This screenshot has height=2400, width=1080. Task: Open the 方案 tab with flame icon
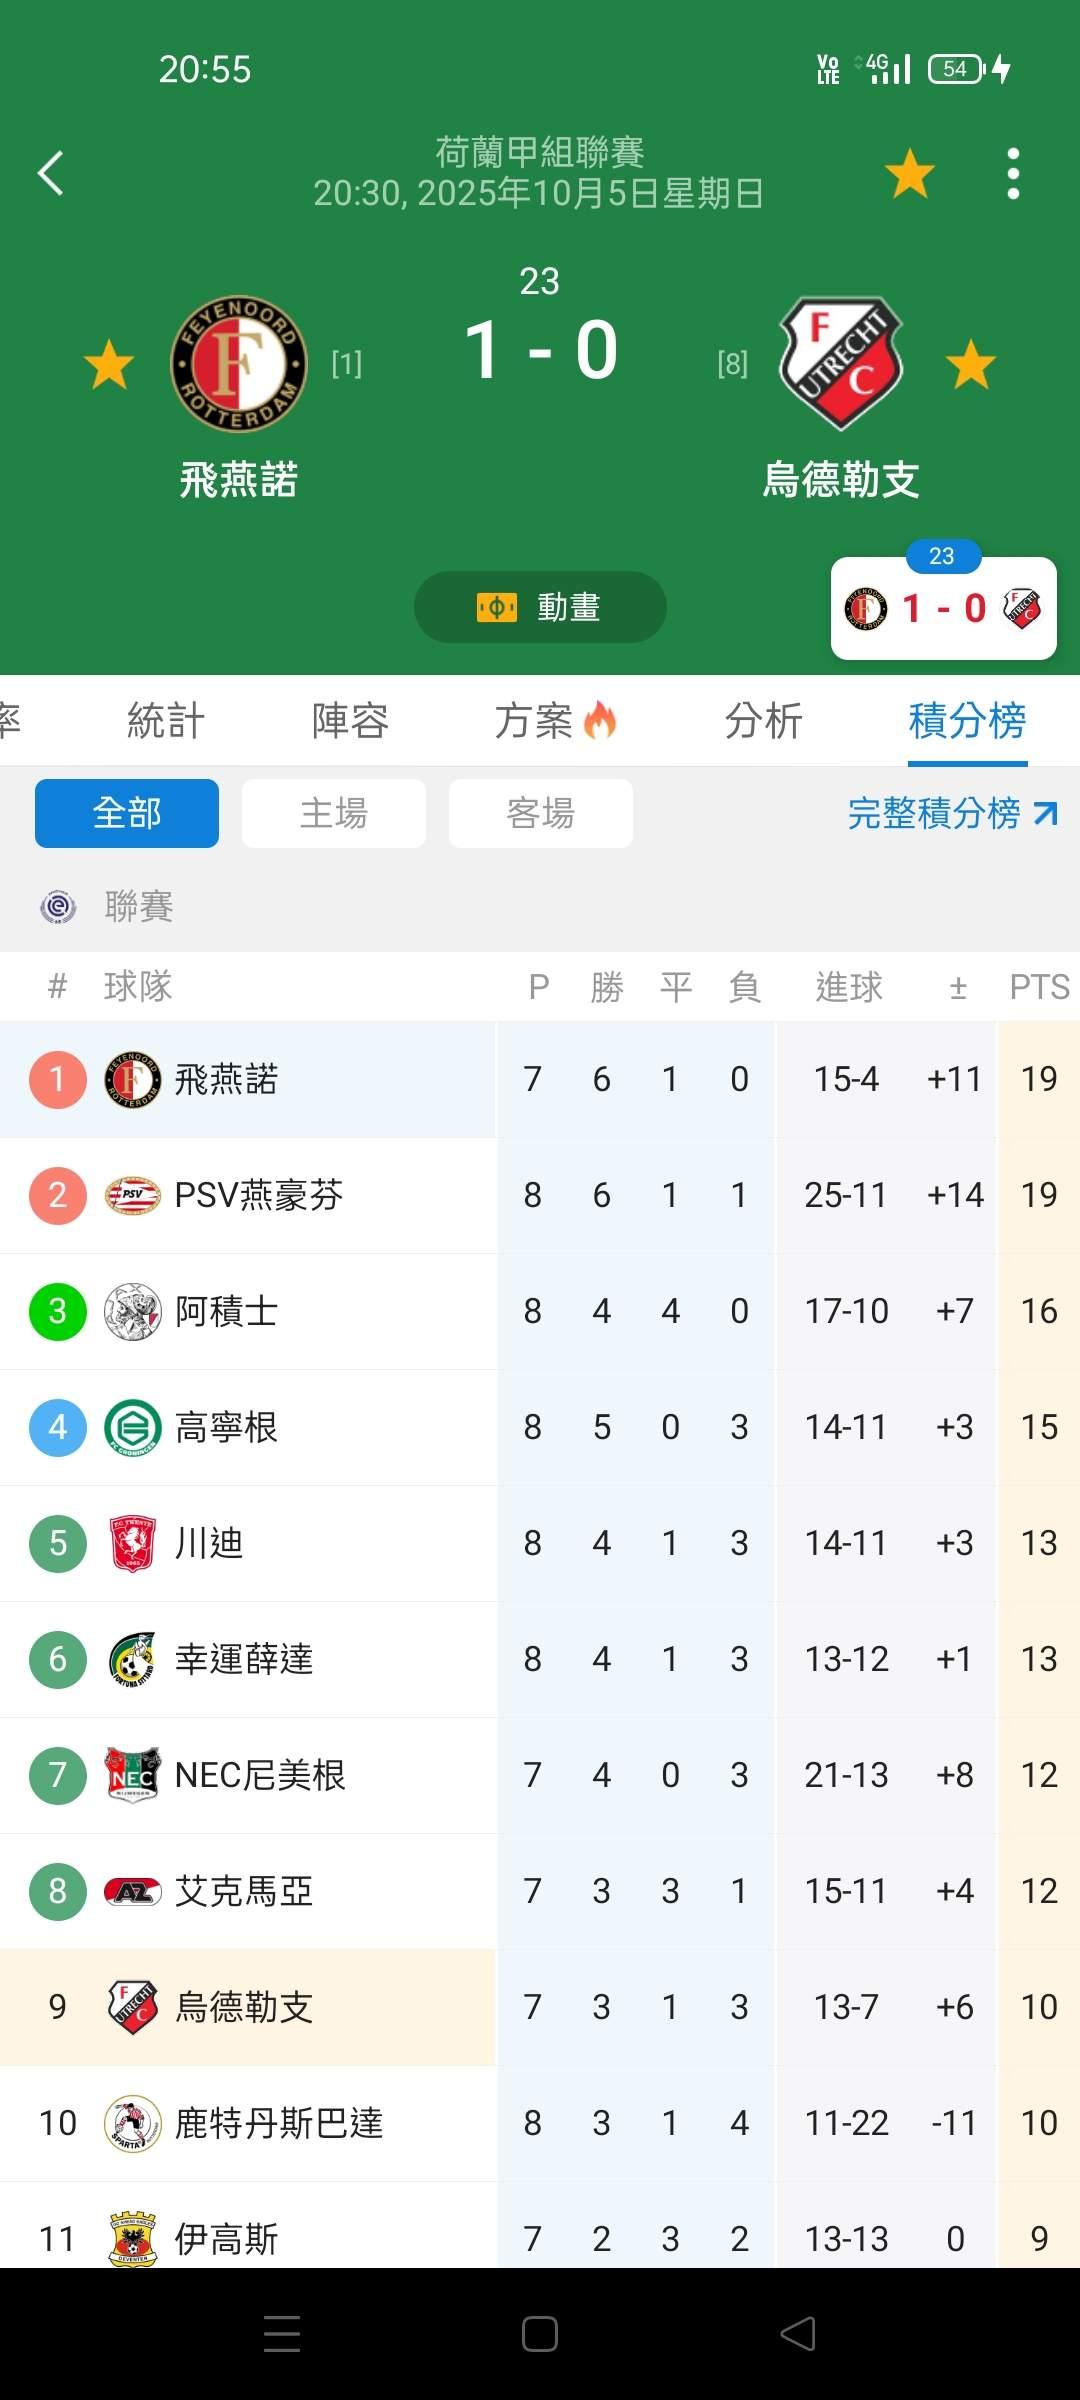[x=555, y=720]
